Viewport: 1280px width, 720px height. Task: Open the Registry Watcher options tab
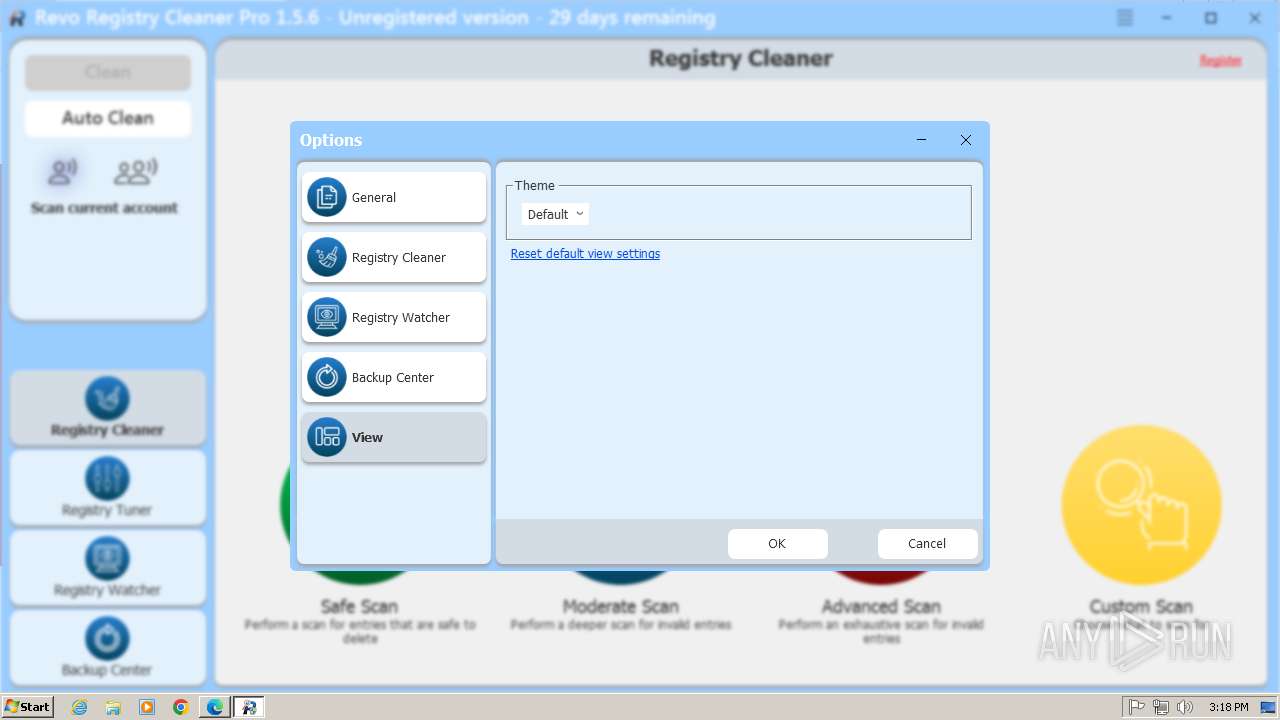394,317
